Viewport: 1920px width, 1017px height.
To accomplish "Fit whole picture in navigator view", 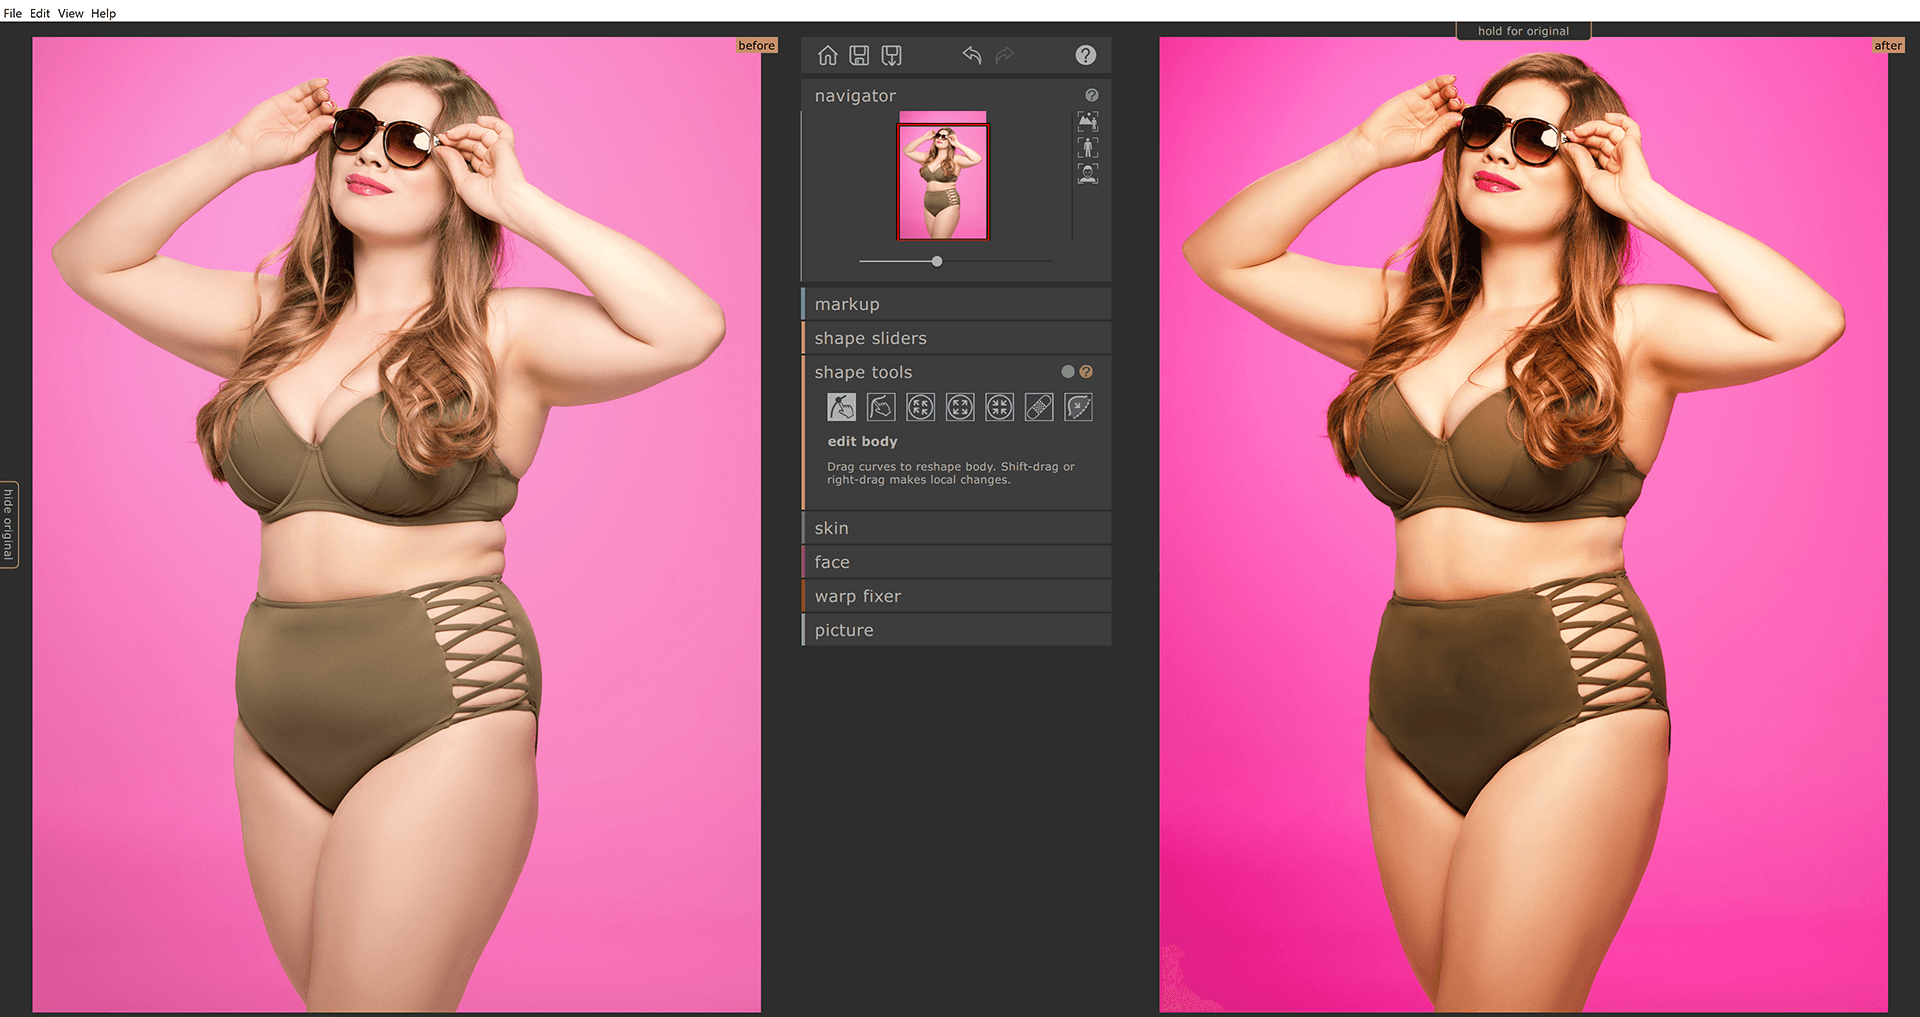I will pos(1088,122).
